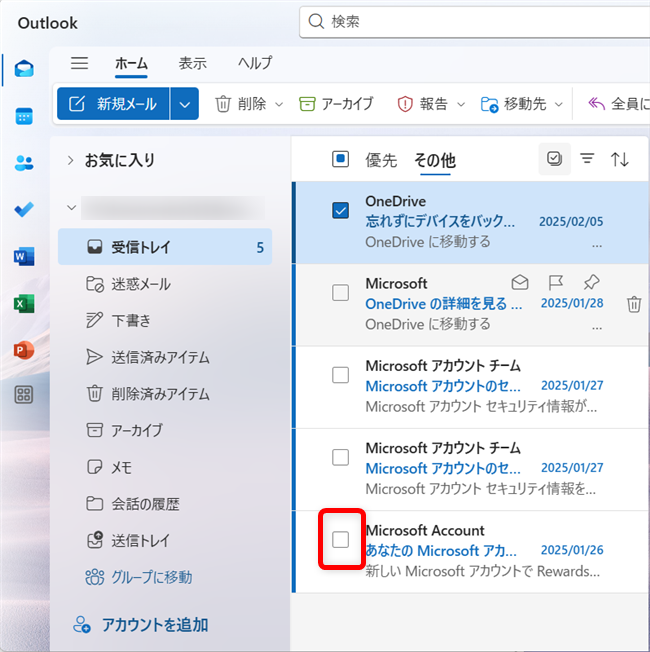The image size is (650, 652).
Task: Click the アーカイブ toolbar button
Action: tap(336, 104)
